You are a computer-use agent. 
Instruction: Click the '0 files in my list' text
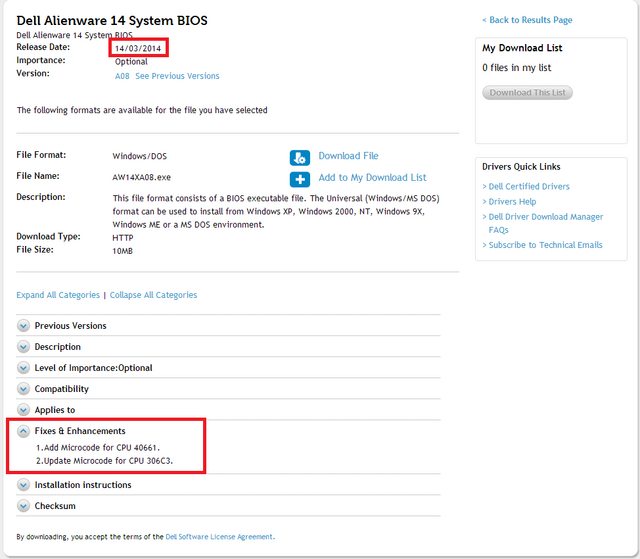516,68
